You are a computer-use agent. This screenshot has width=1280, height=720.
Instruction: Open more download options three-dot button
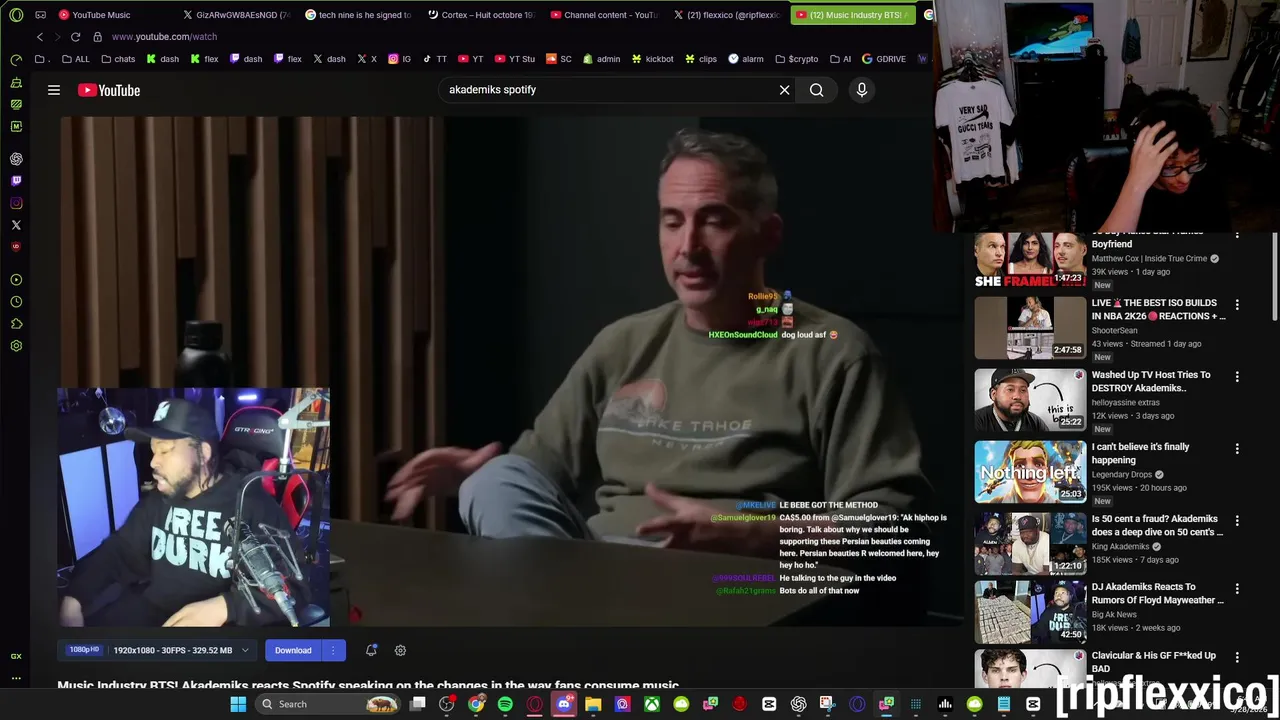pos(333,650)
